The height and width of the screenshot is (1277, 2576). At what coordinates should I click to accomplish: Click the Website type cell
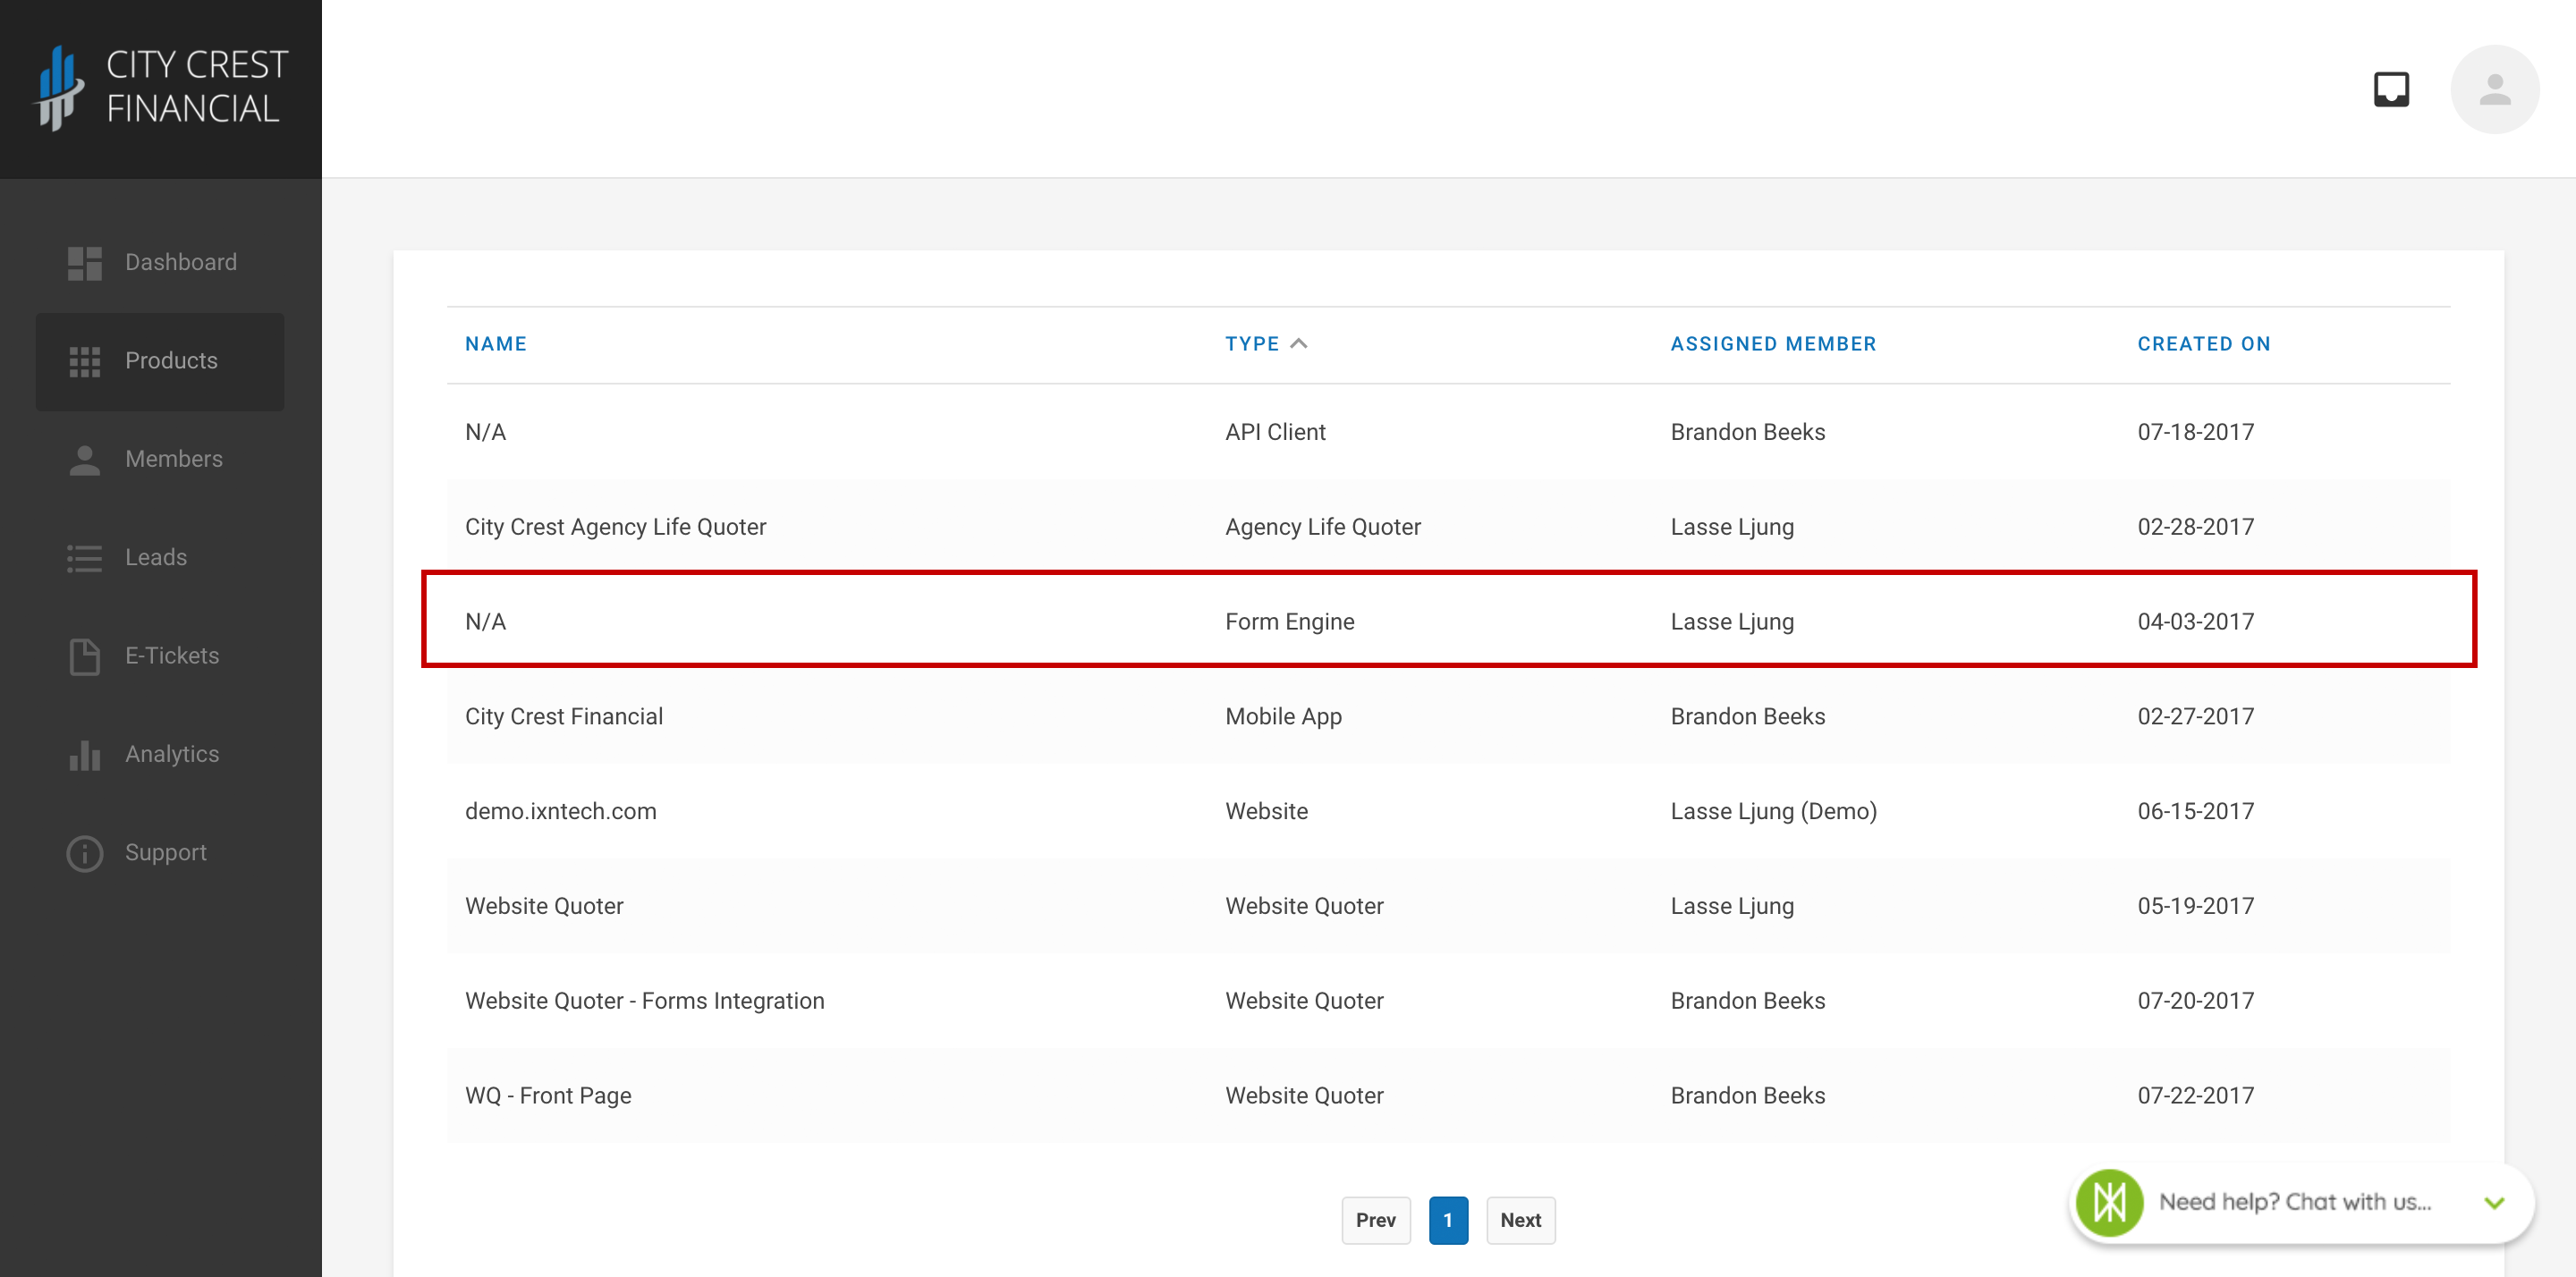pyautogui.click(x=1266, y=811)
